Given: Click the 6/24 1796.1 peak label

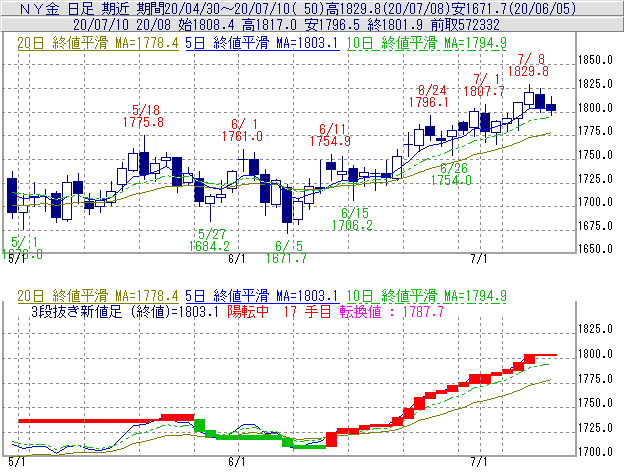Looking at the screenshot, I should coord(429,96).
